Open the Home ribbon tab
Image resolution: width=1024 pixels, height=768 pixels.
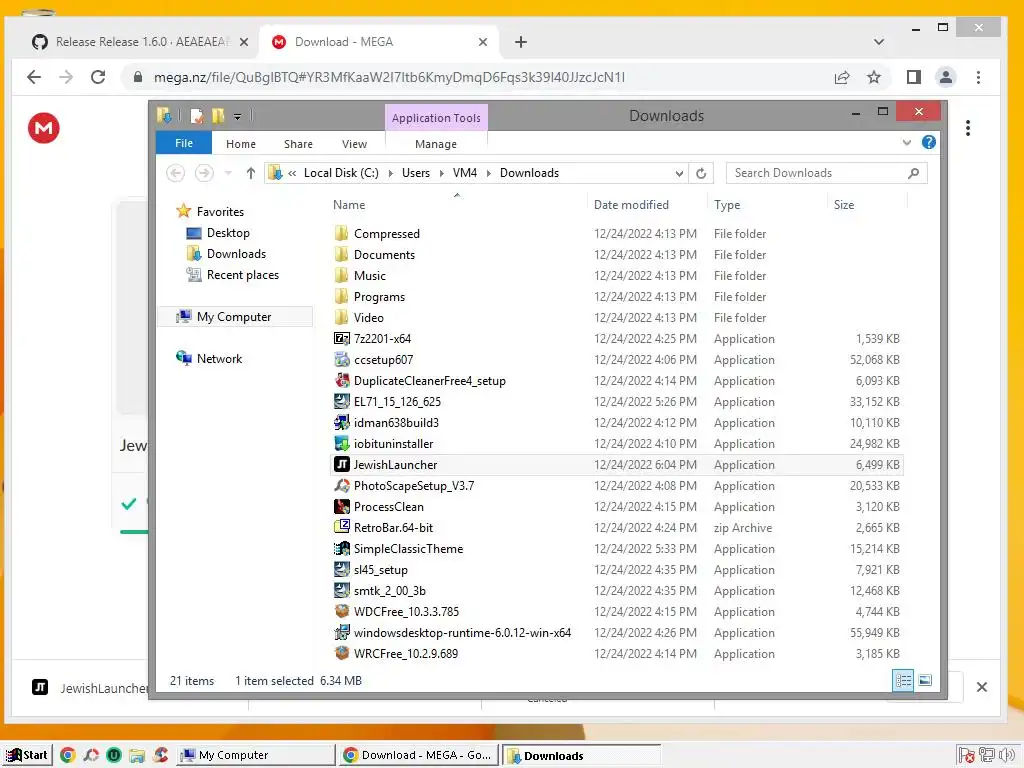[x=241, y=144]
